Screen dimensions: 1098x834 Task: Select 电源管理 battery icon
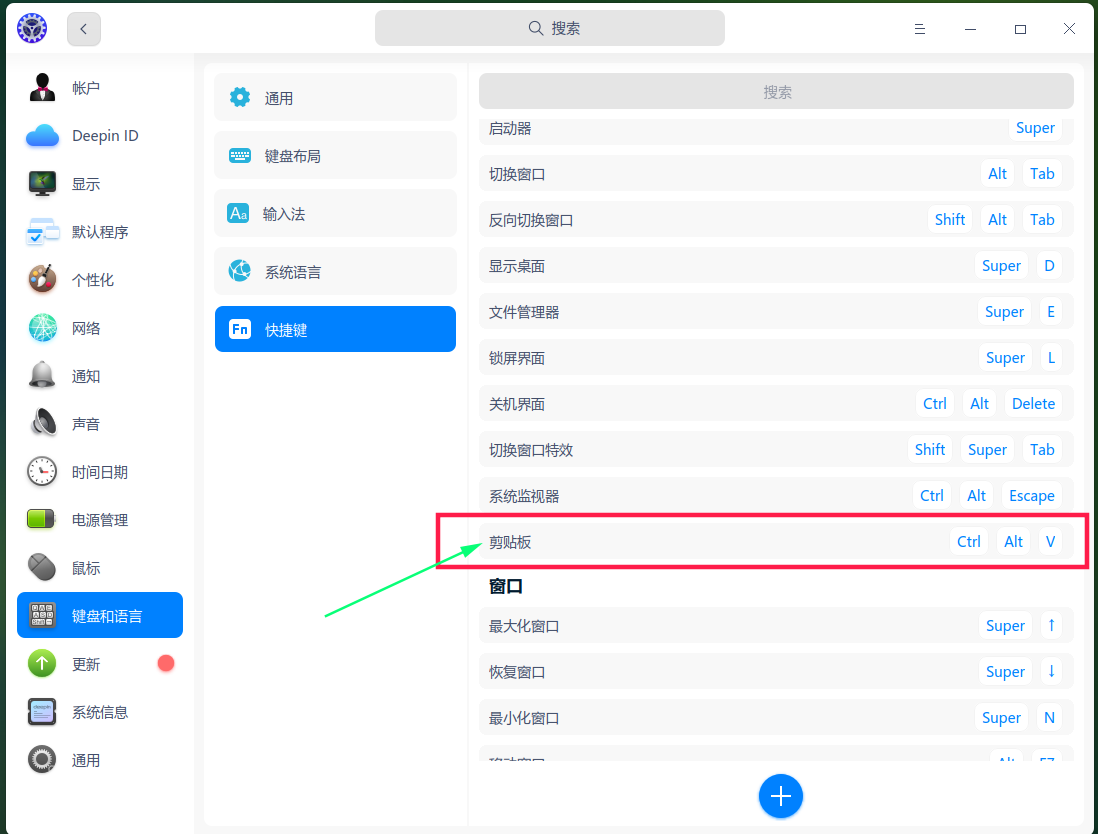(41, 520)
